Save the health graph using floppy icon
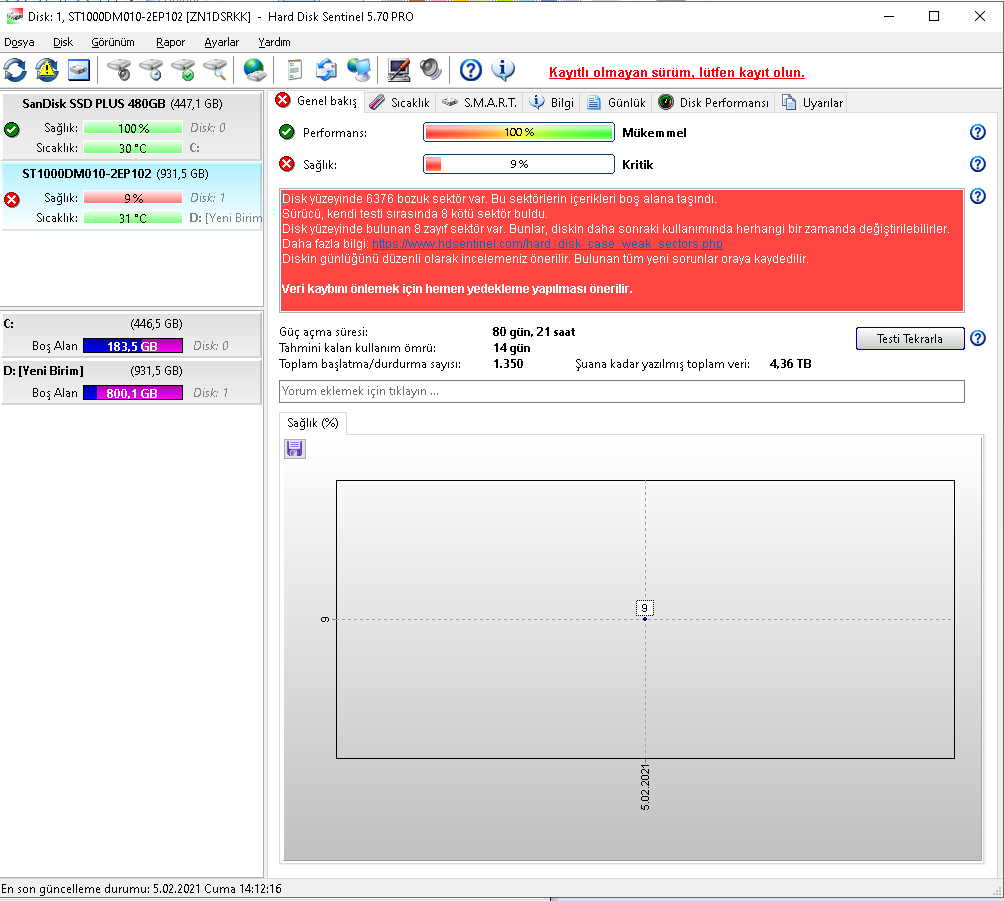The height and width of the screenshot is (901, 1004). coord(295,449)
